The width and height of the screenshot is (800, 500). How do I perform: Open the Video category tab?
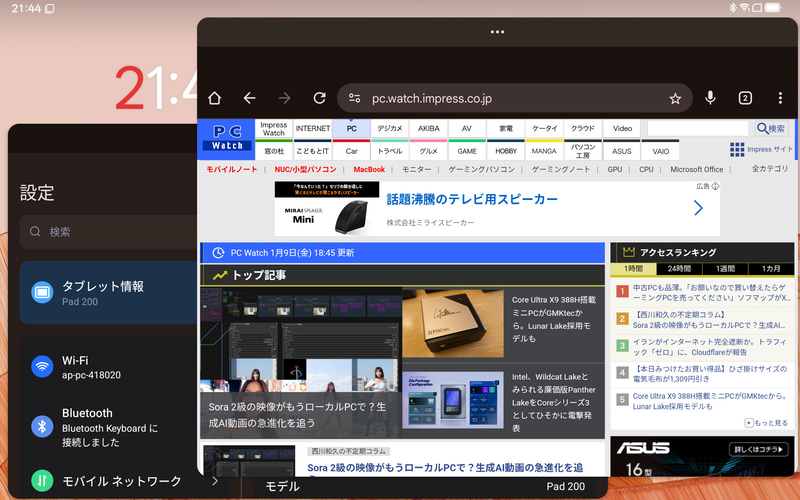[622, 129]
